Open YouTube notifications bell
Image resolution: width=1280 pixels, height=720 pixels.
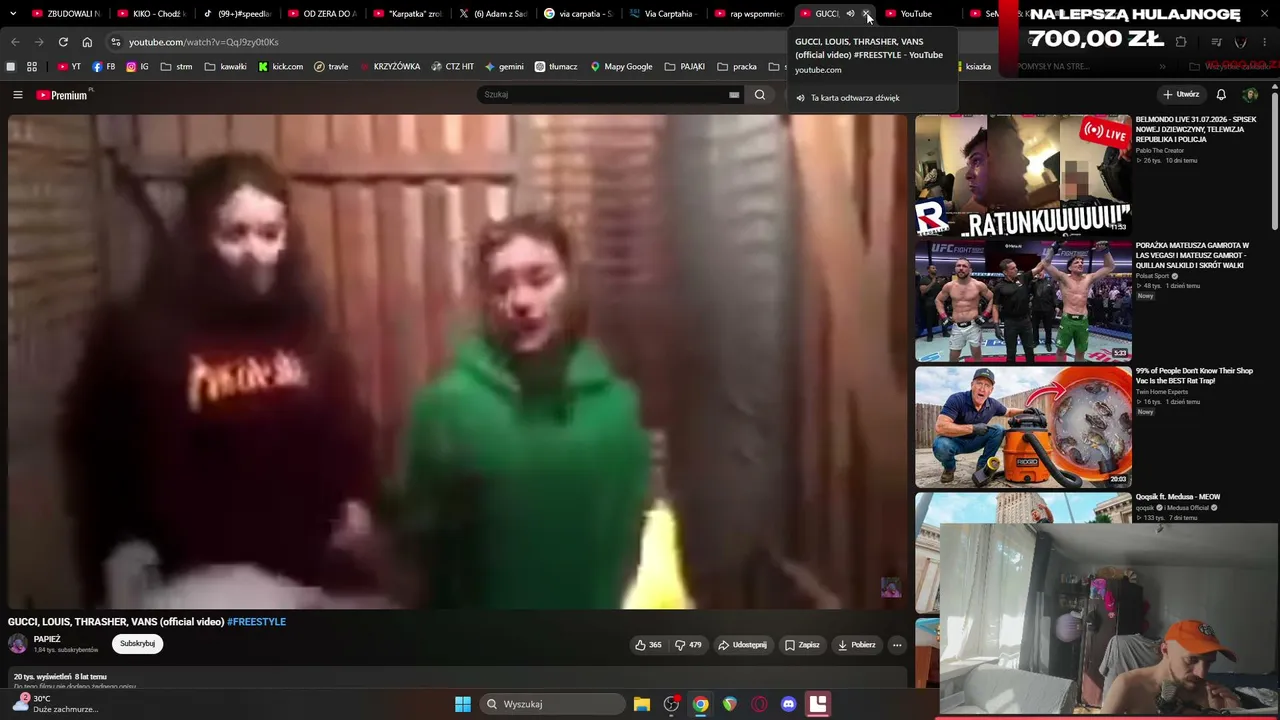click(1221, 95)
